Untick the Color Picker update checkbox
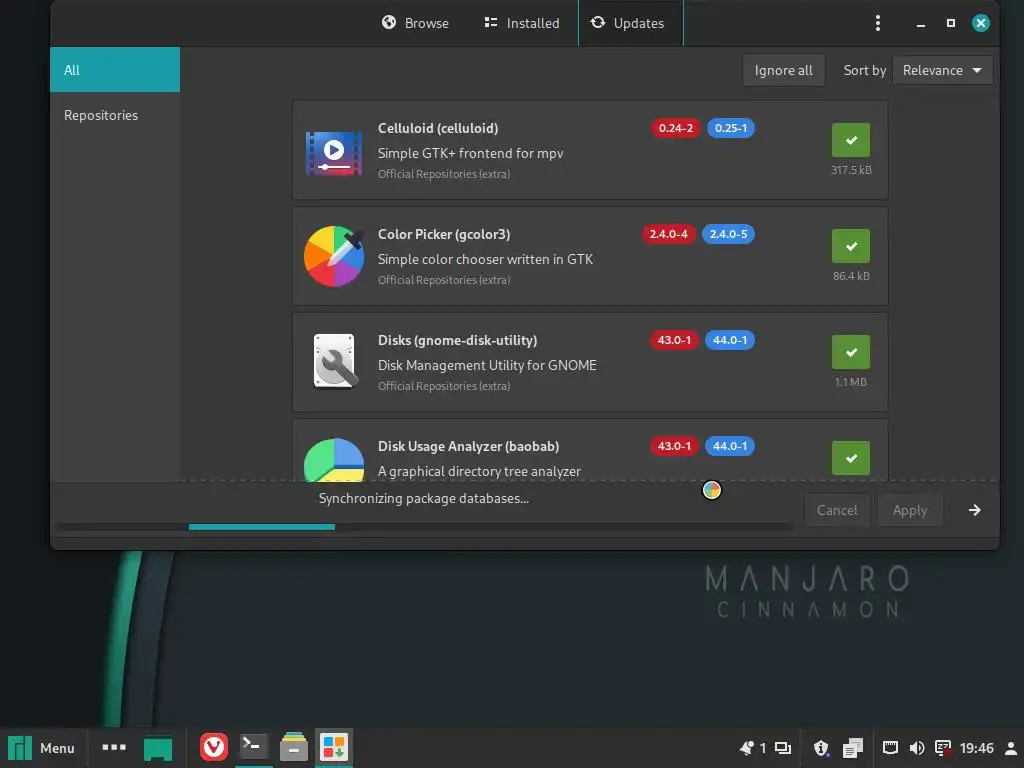 coord(850,246)
